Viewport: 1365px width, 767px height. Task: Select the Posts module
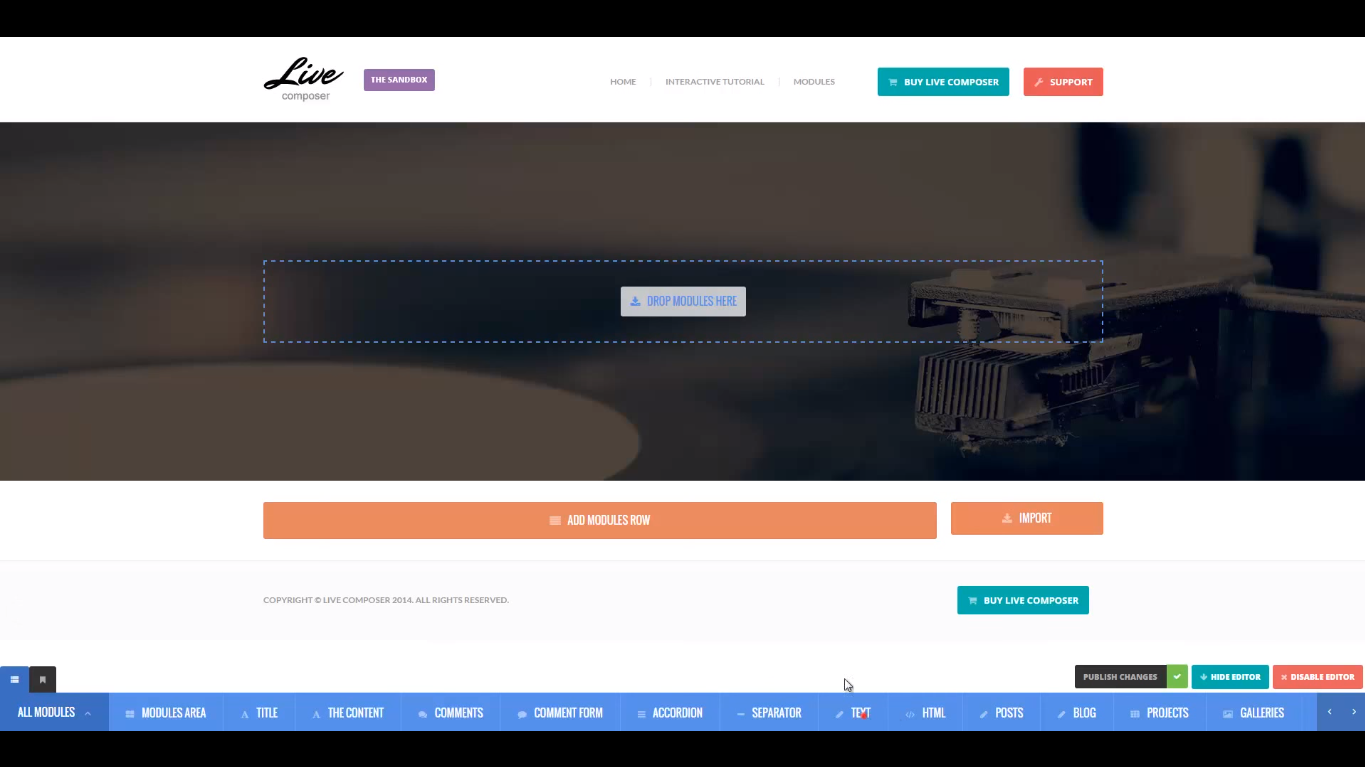tap(1001, 713)
